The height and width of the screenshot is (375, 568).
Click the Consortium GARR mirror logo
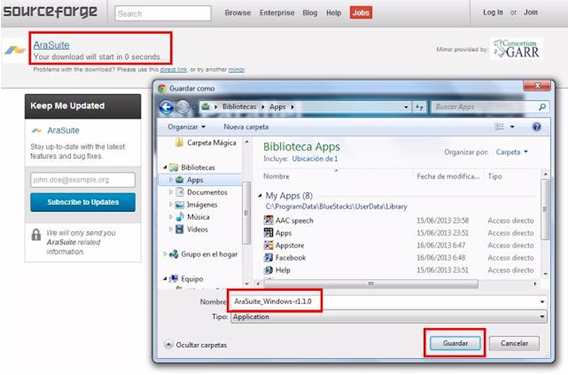point(517,49)
